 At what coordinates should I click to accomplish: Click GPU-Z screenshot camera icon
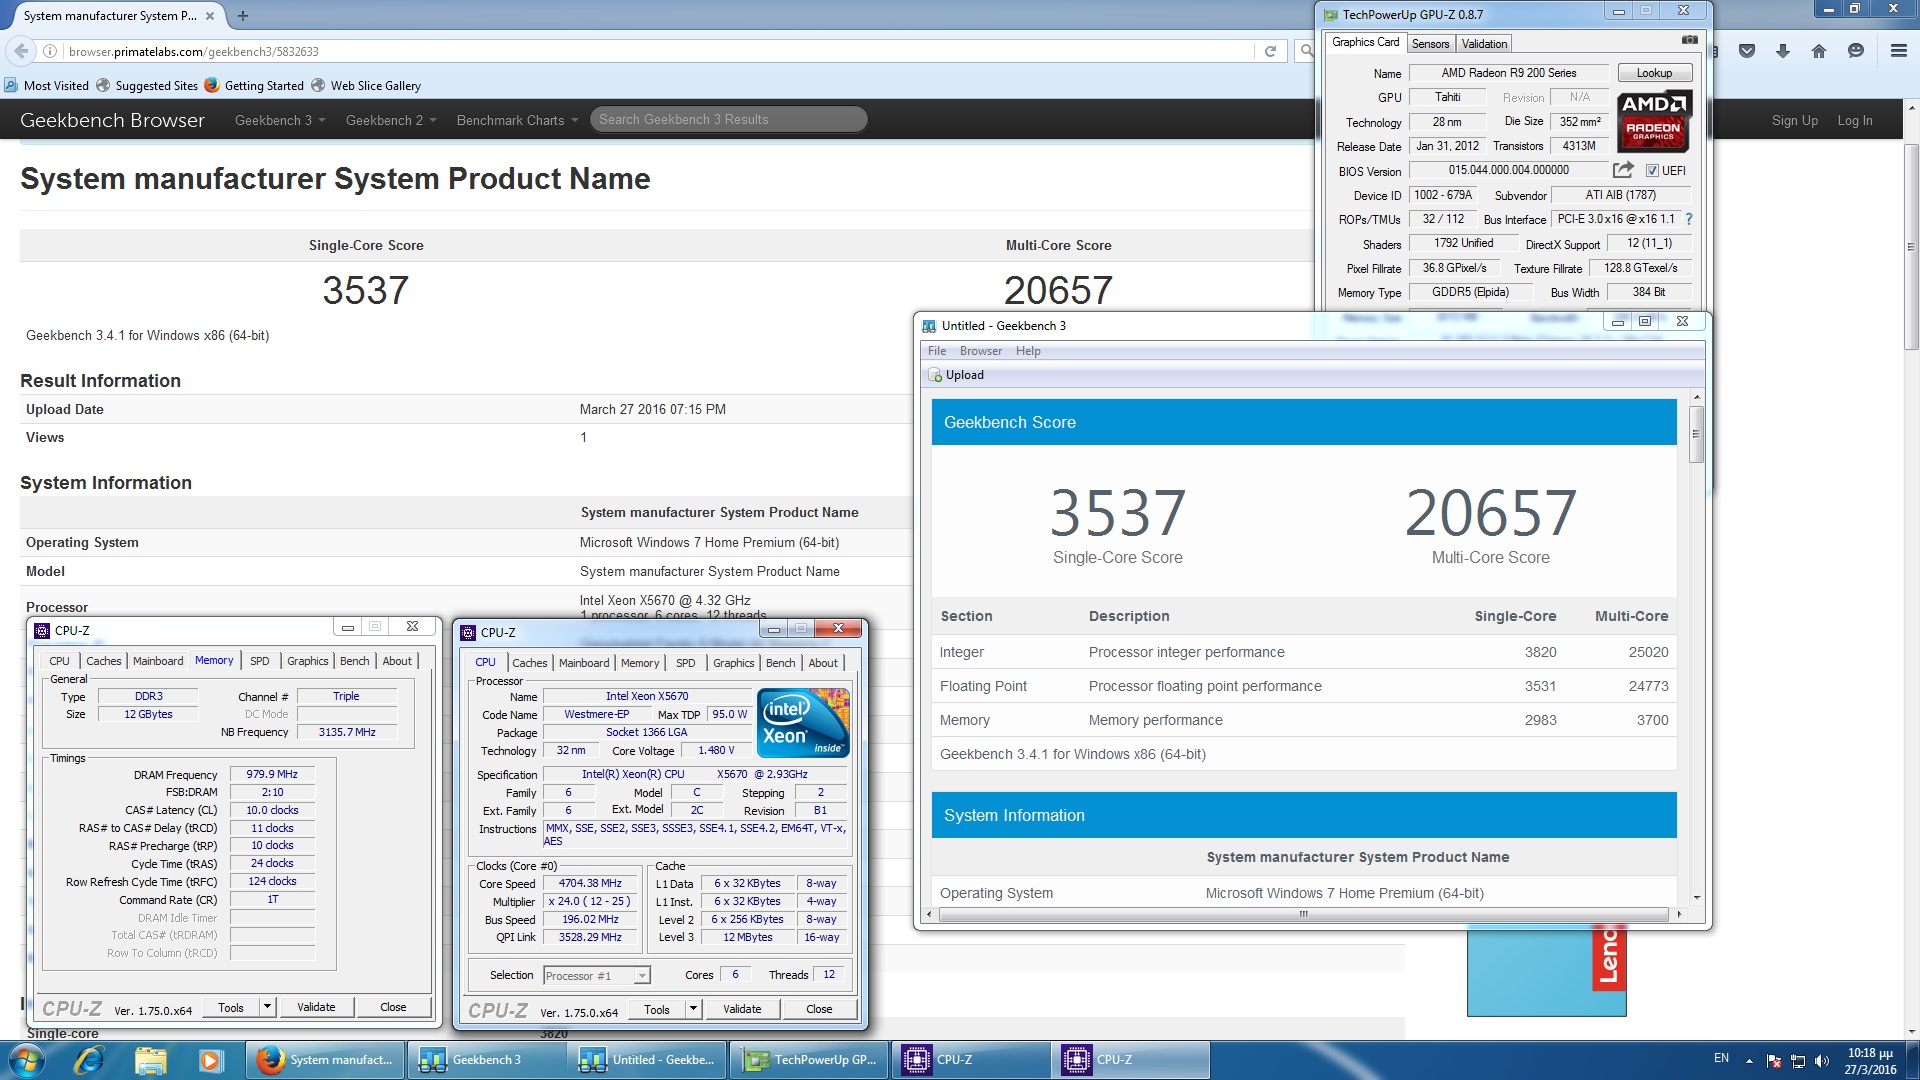tap(1689, 40)
